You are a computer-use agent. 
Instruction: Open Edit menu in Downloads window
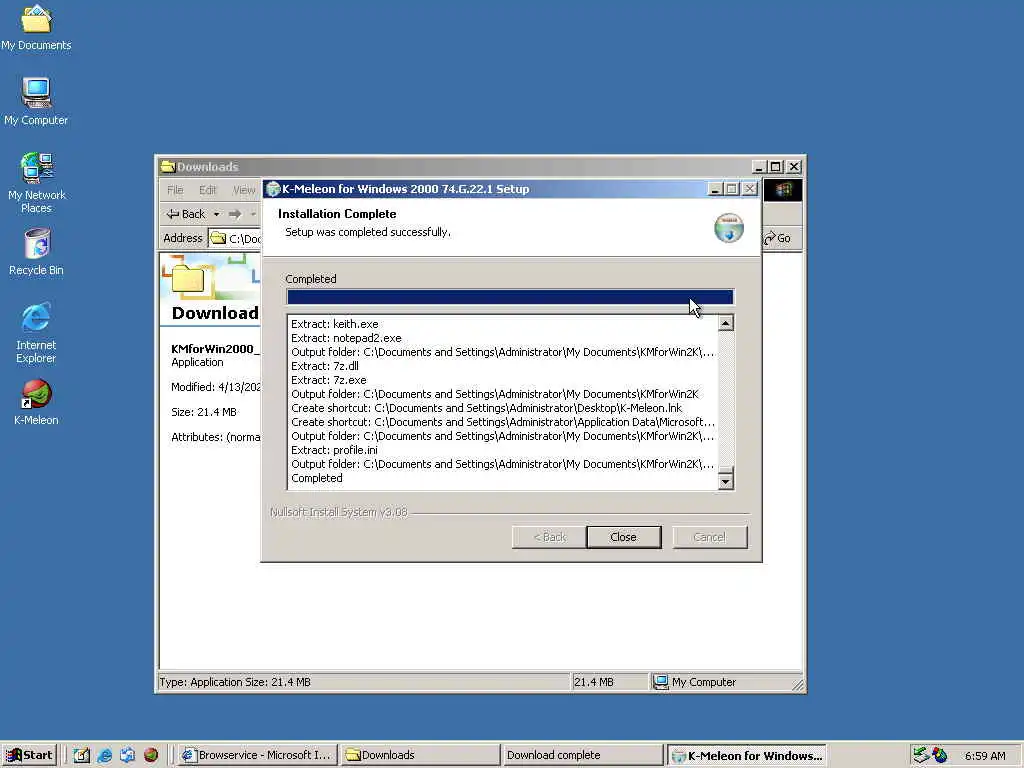click(x=208, y=190)
